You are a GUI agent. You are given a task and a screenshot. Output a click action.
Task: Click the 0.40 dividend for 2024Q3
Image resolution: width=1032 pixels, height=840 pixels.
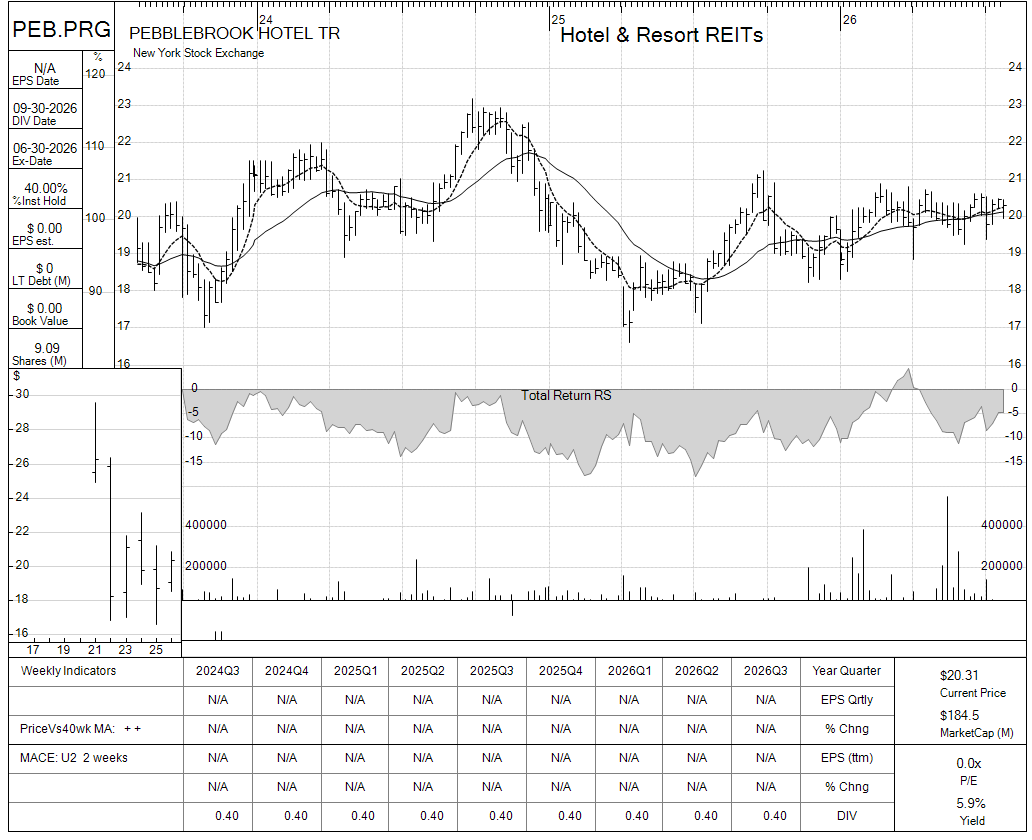coord(226,816)
